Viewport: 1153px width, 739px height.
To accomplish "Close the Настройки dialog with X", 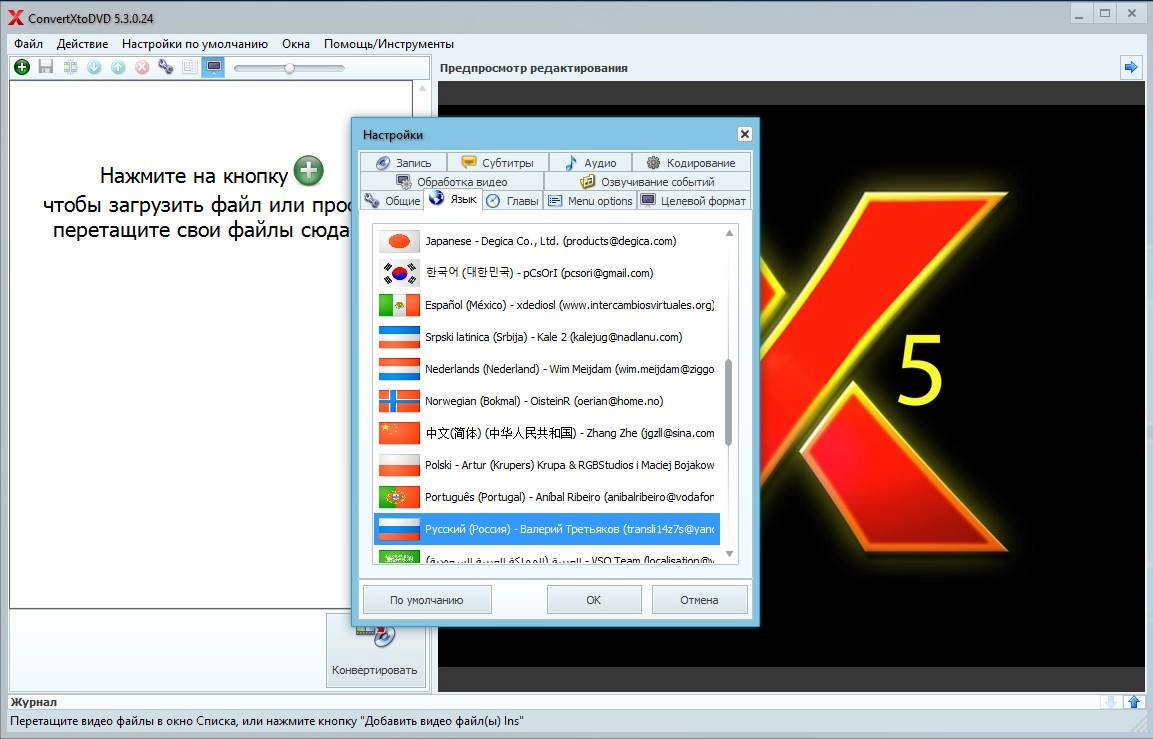I will (744, 134).
